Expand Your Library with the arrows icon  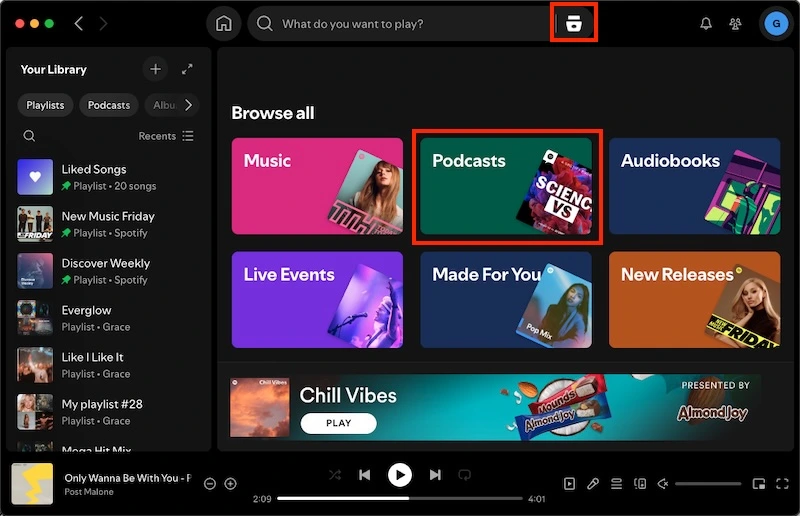click(187, 69)
